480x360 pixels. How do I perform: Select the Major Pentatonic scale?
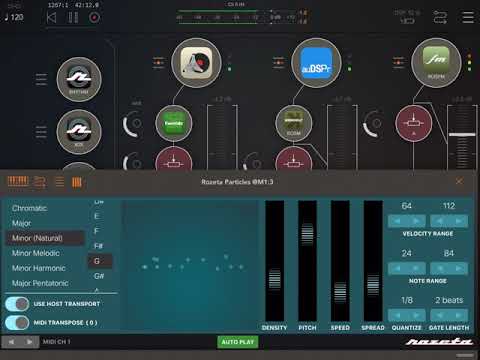tap(40, 283)
